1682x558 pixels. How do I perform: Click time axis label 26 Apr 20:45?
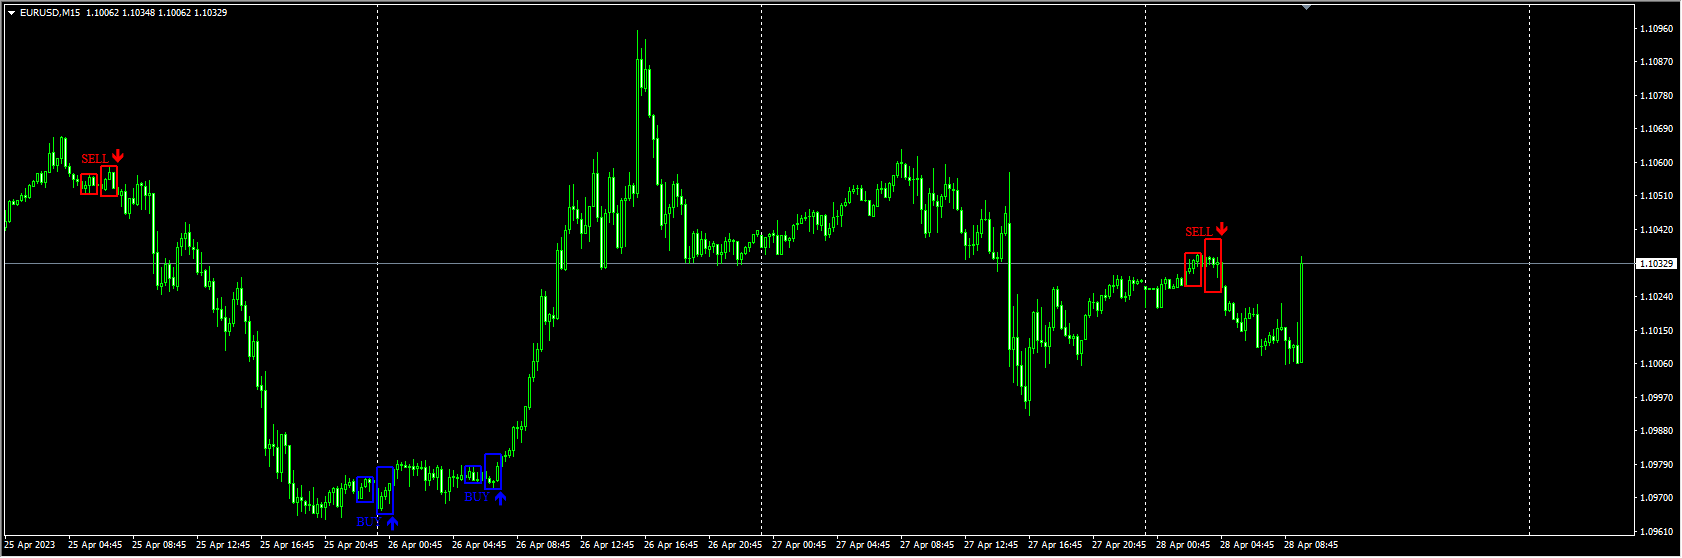tap(735, 545)
